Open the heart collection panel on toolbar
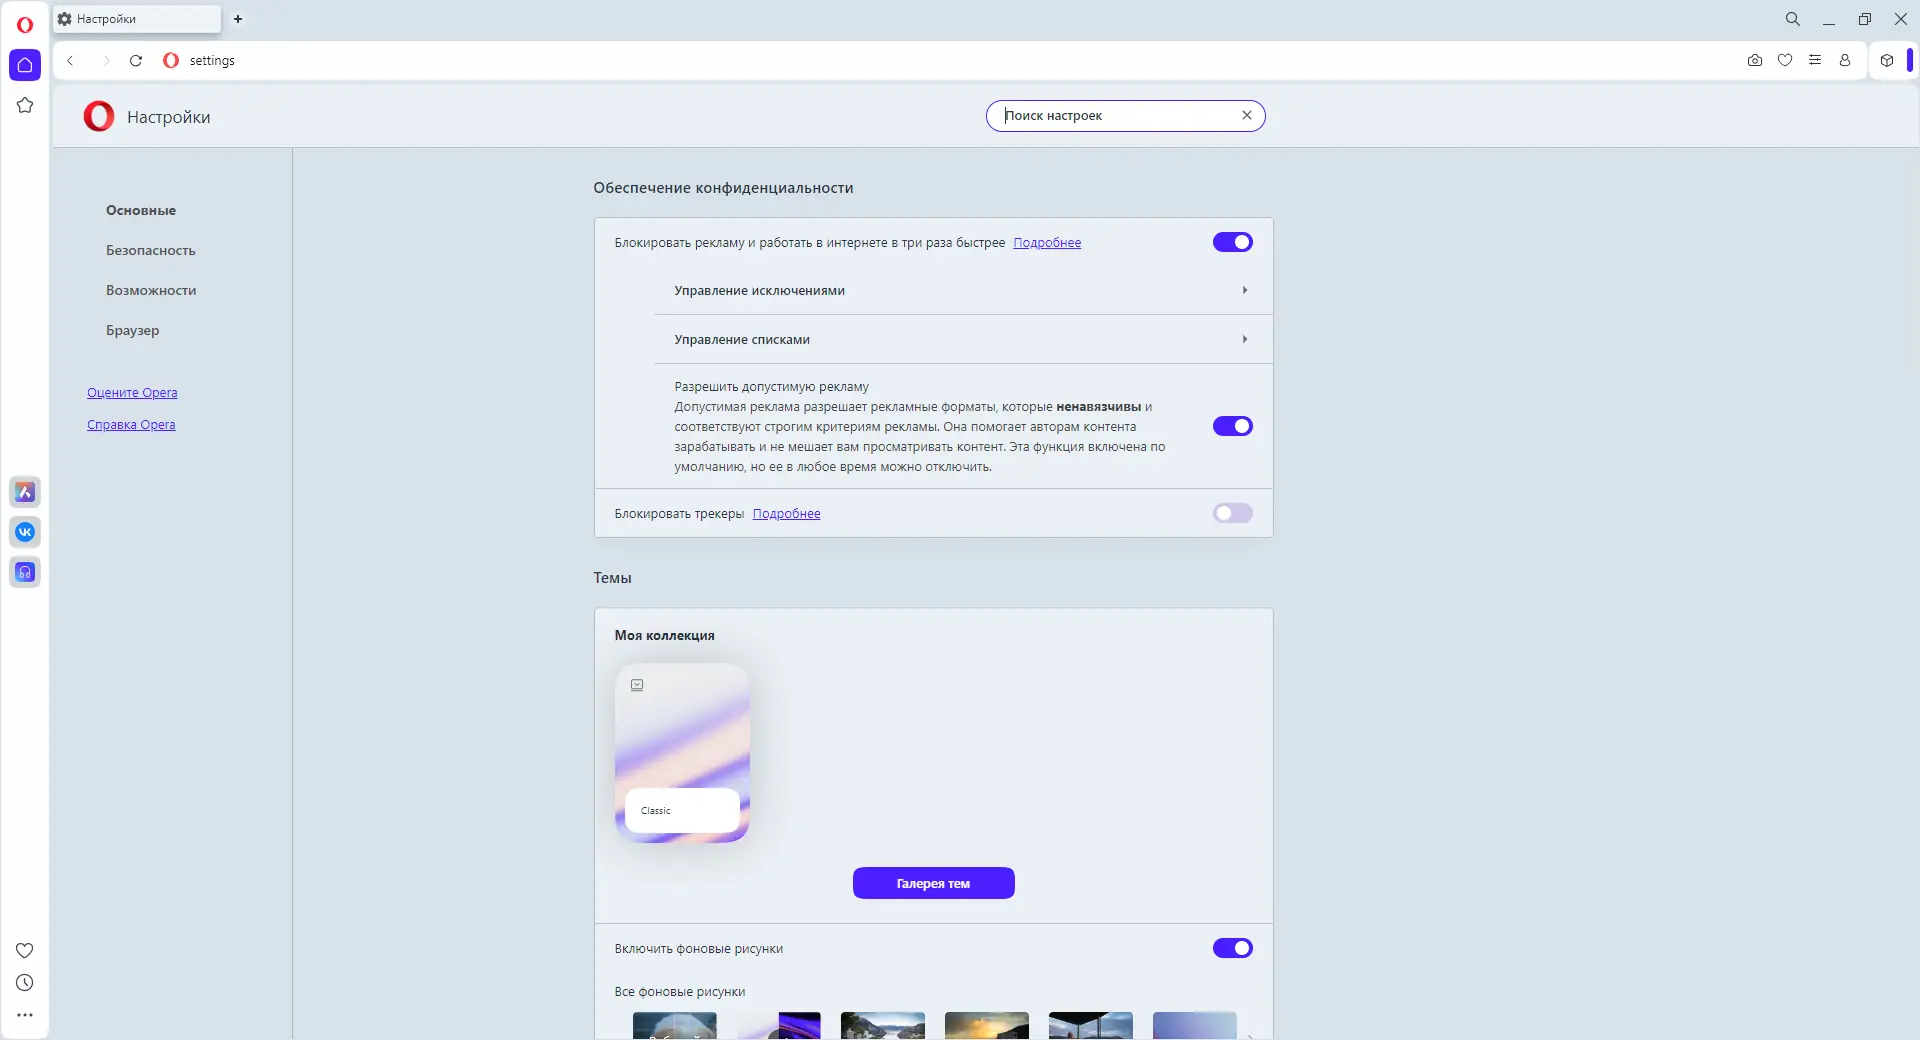Image resolution: width=1920 pixels, height=1040 pixels. click(x=1786, y=60)
